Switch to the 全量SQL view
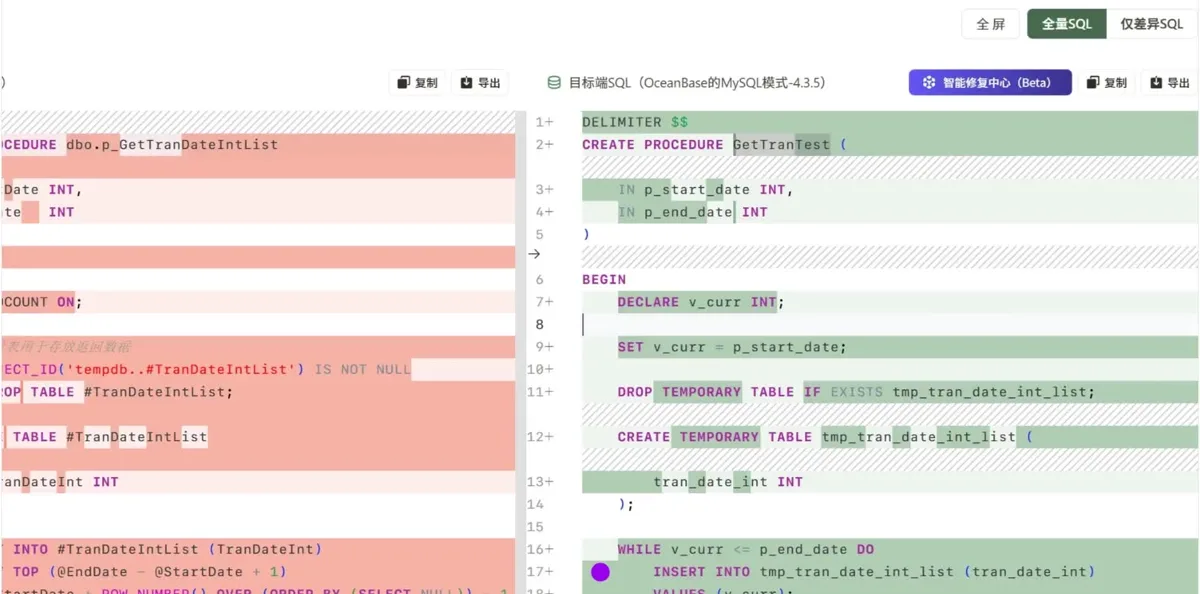 (x=1067, y=24)
